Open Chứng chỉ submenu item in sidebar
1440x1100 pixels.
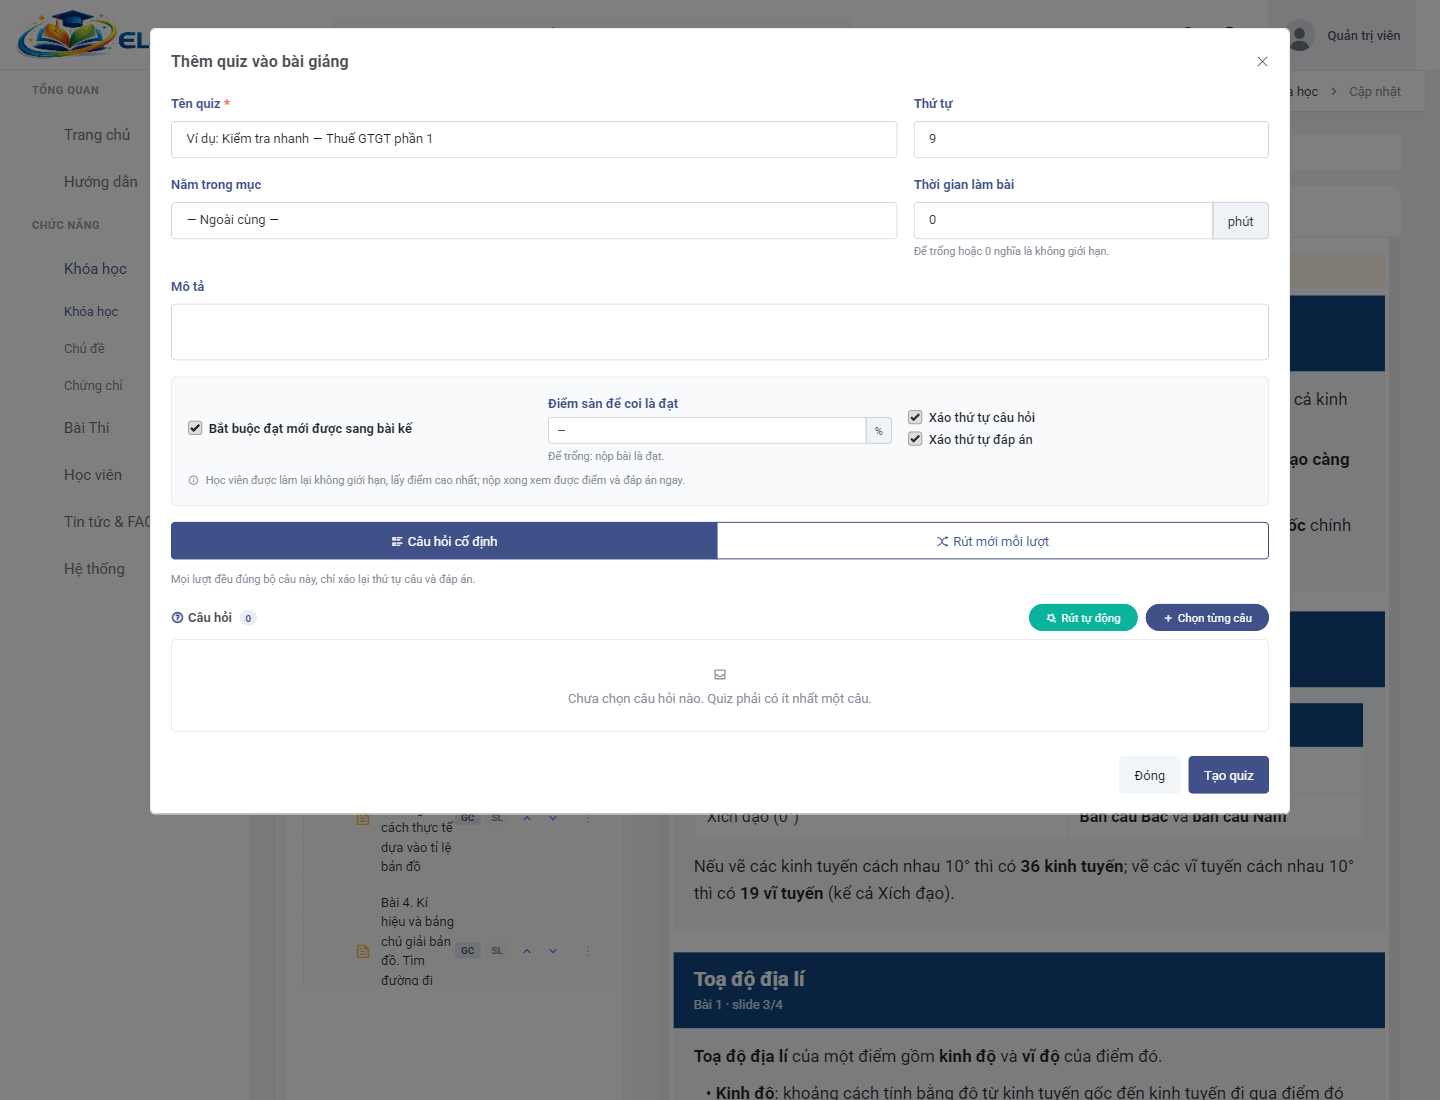point(93,386)
